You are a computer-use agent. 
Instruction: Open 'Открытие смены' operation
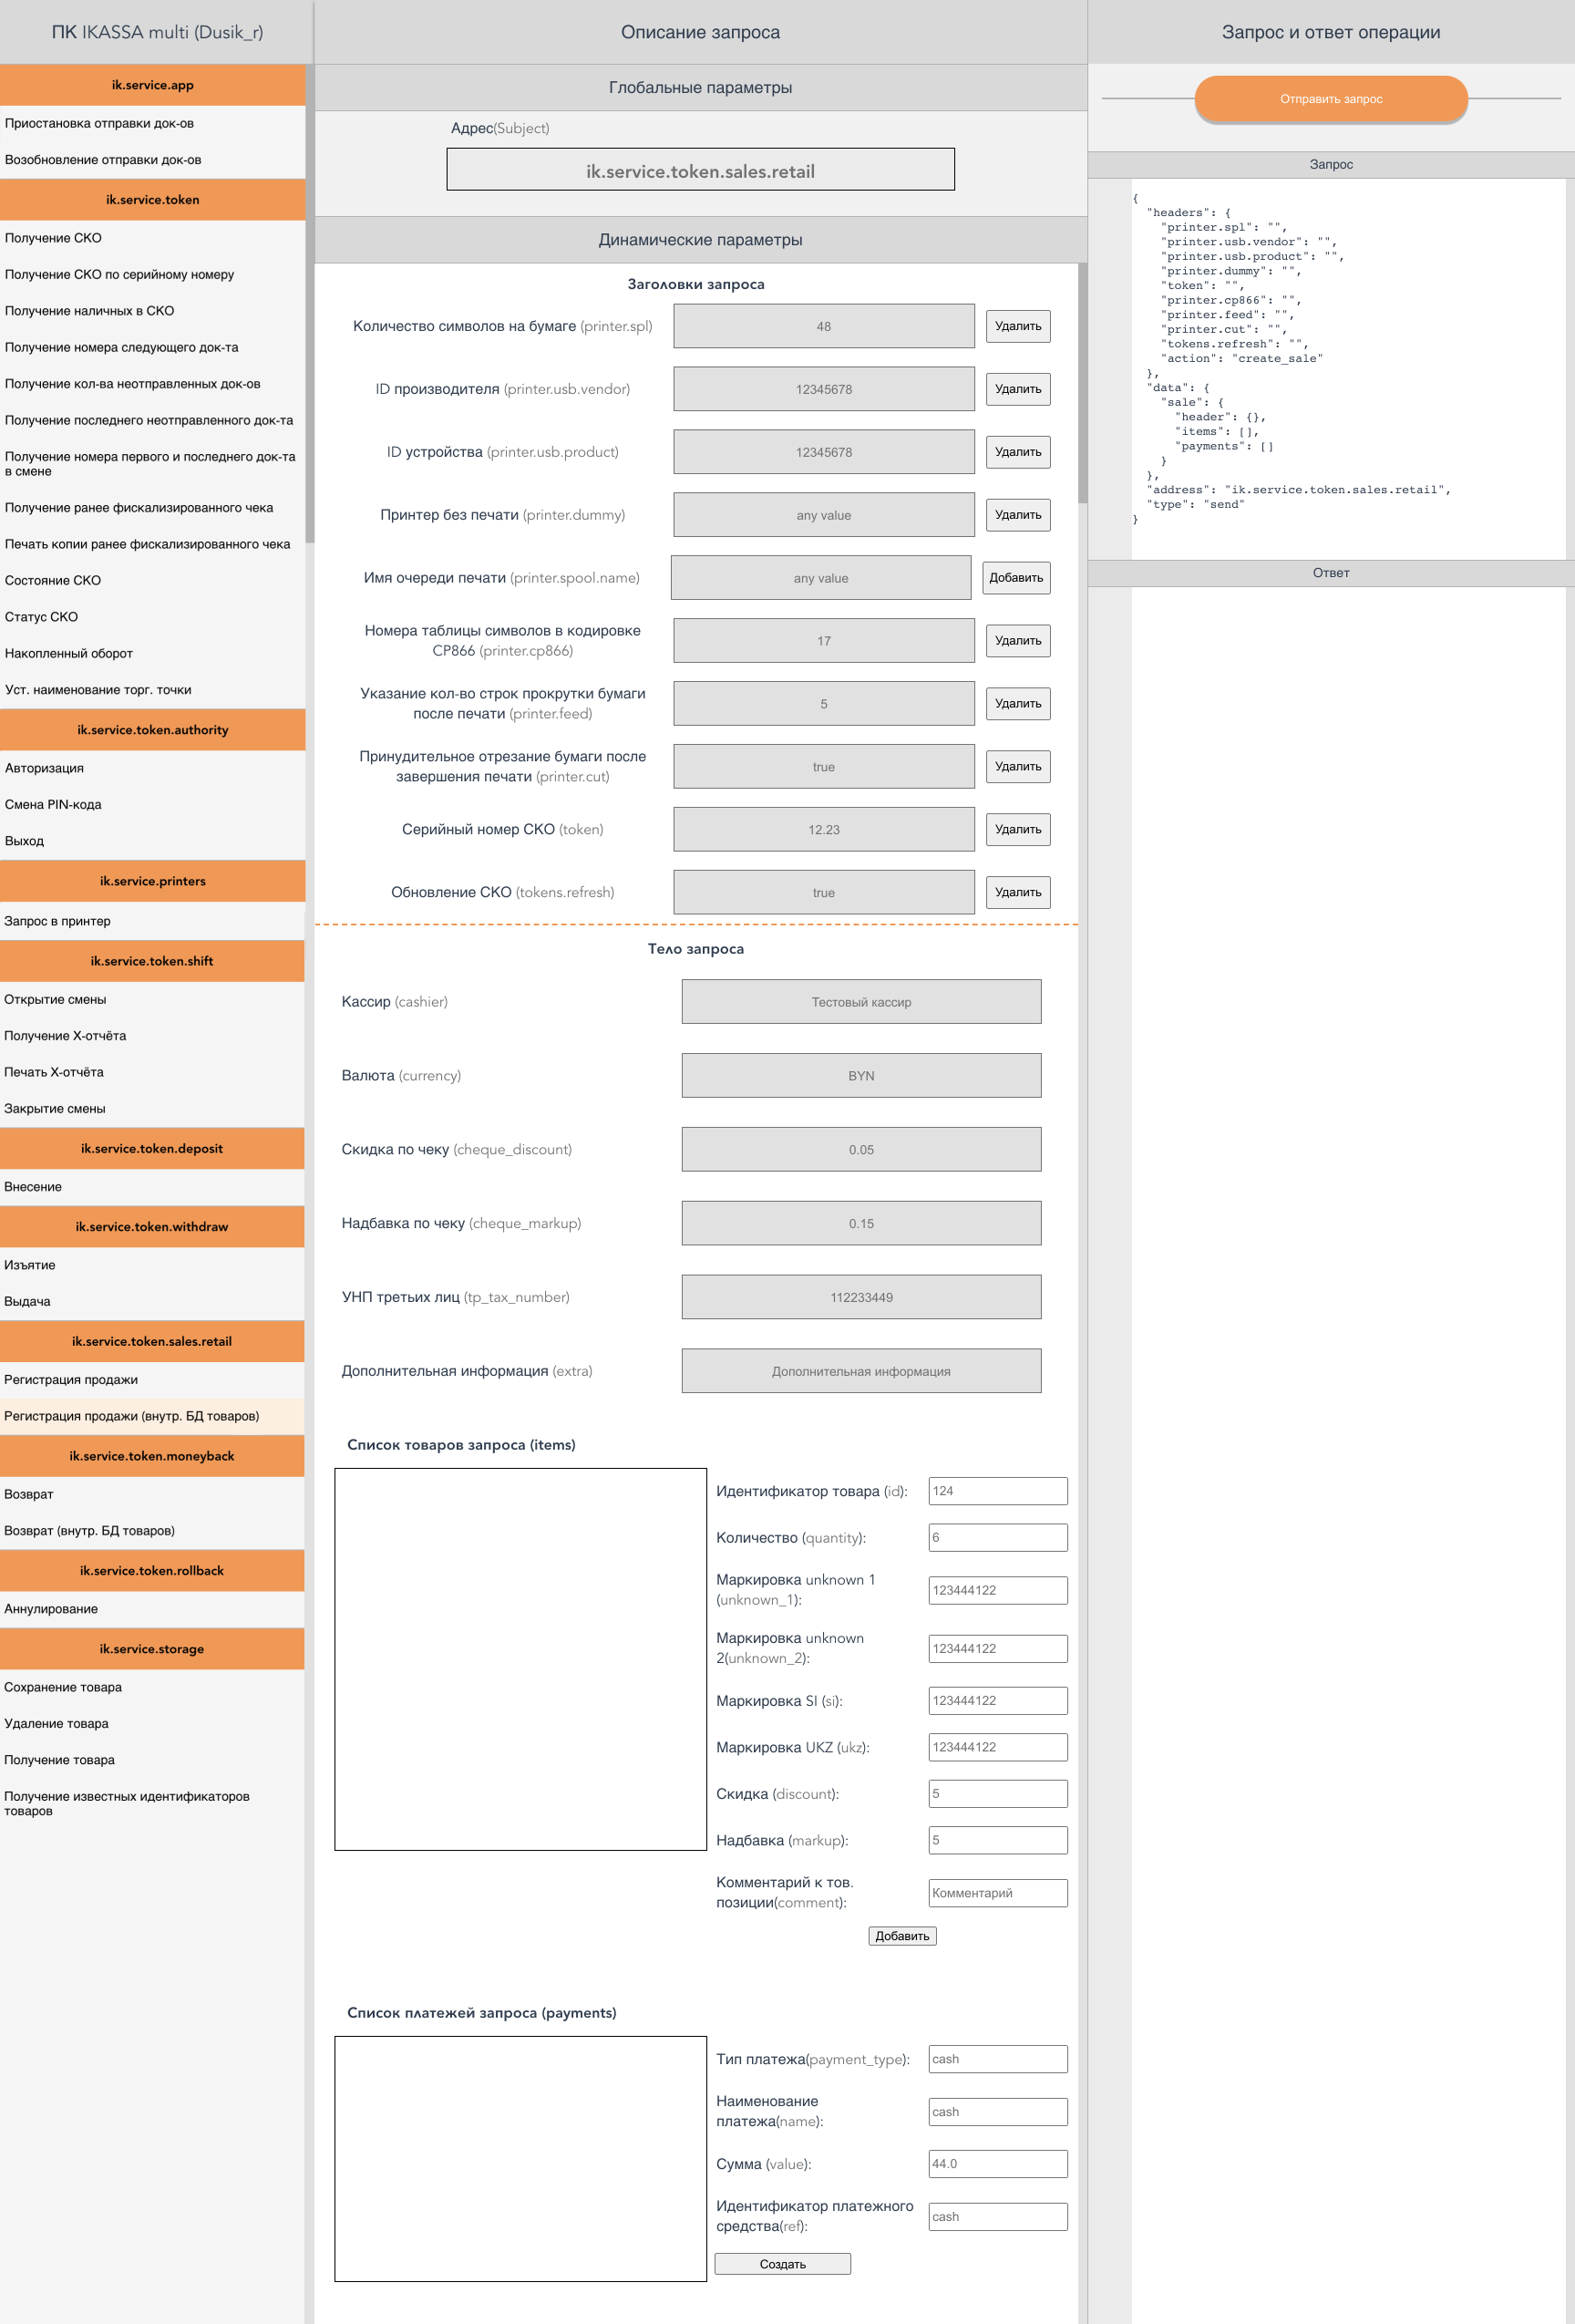(55, 999)
